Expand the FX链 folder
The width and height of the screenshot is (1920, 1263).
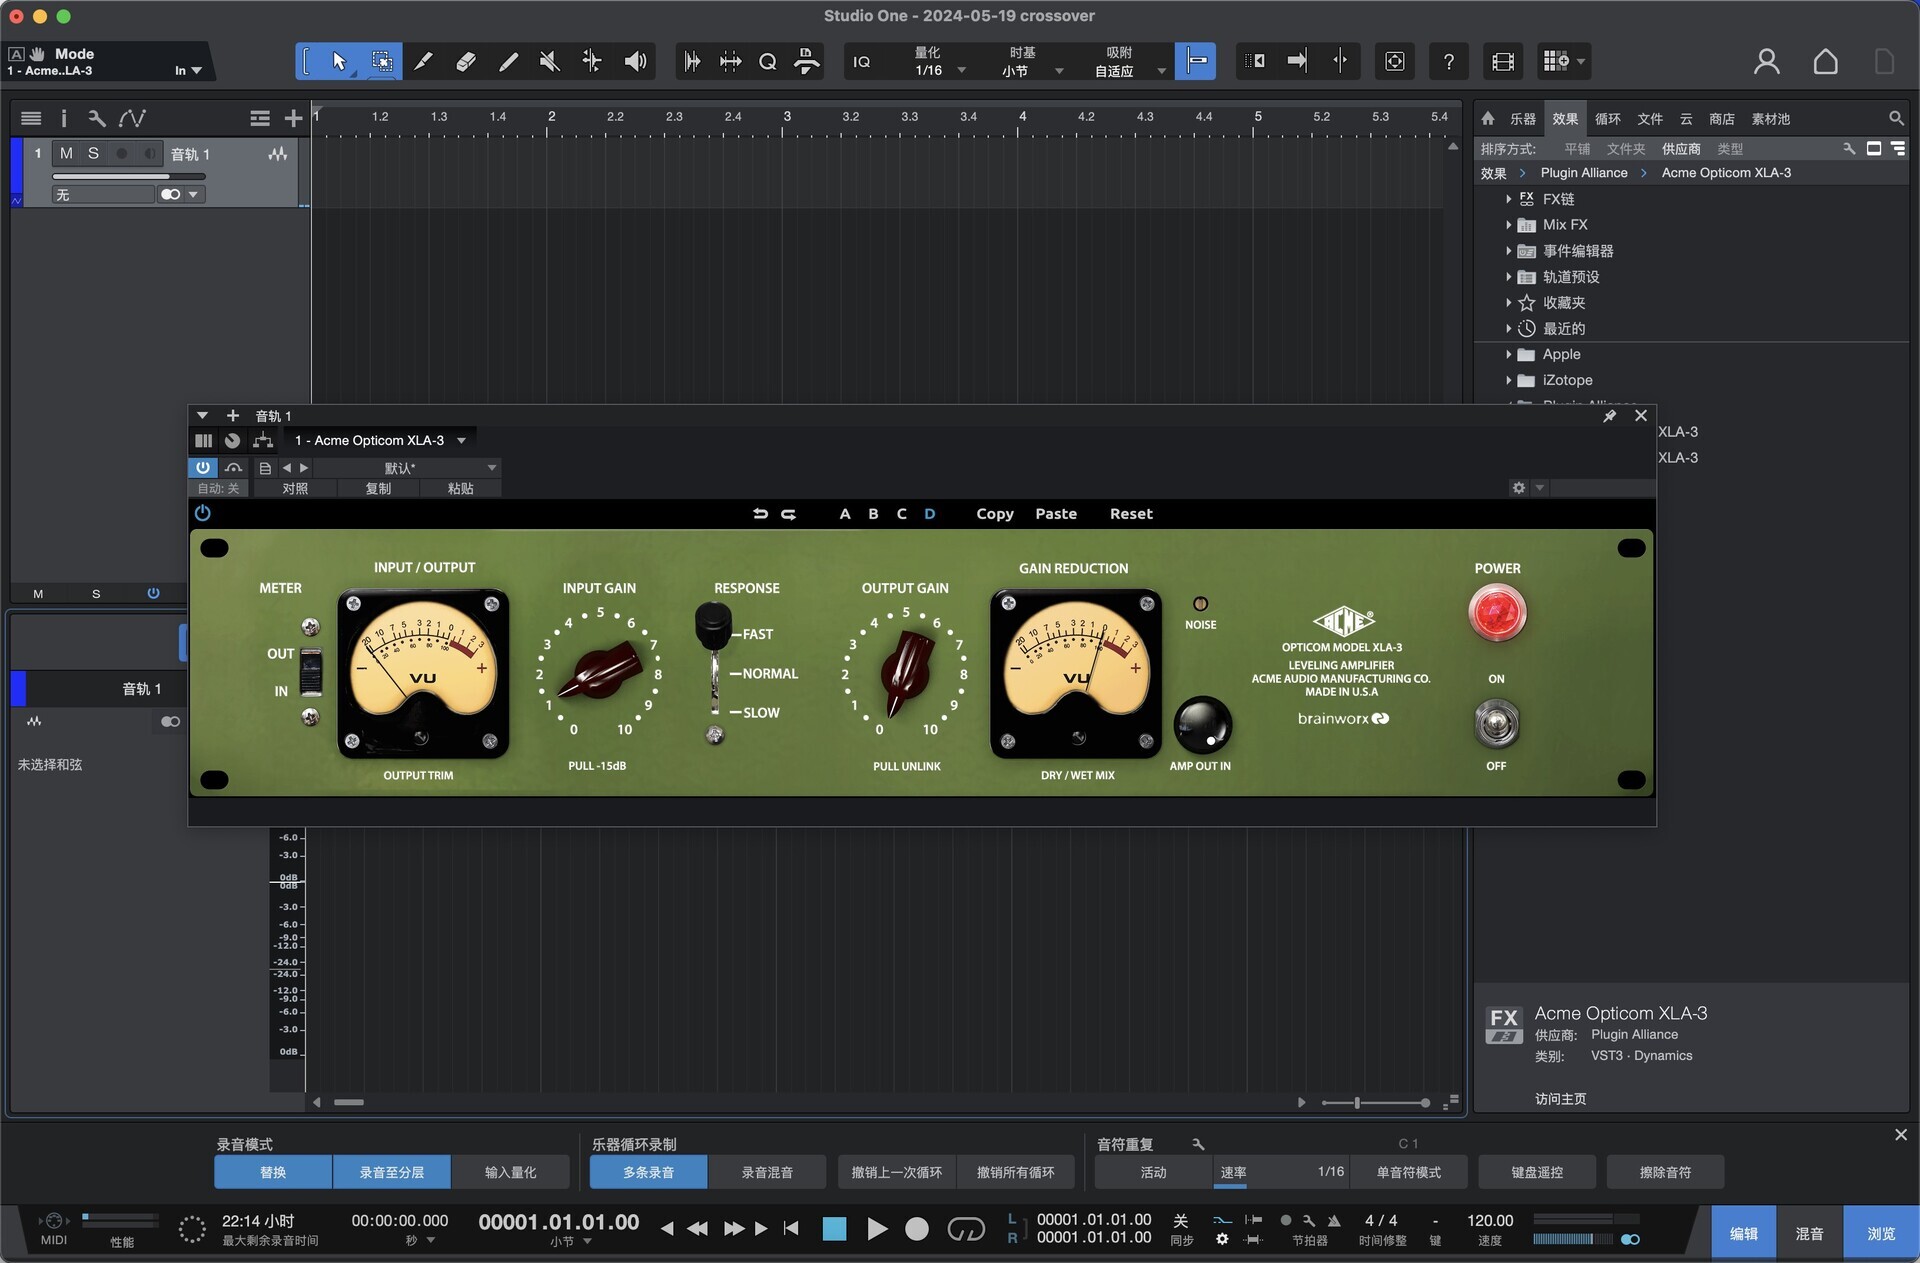coord(1508,199)
